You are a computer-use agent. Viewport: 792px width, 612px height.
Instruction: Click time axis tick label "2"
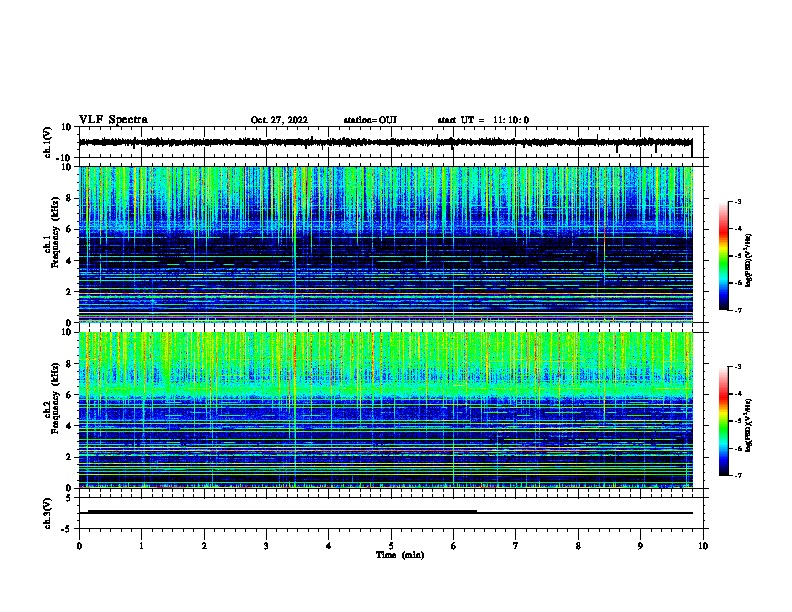coord(204,546)
